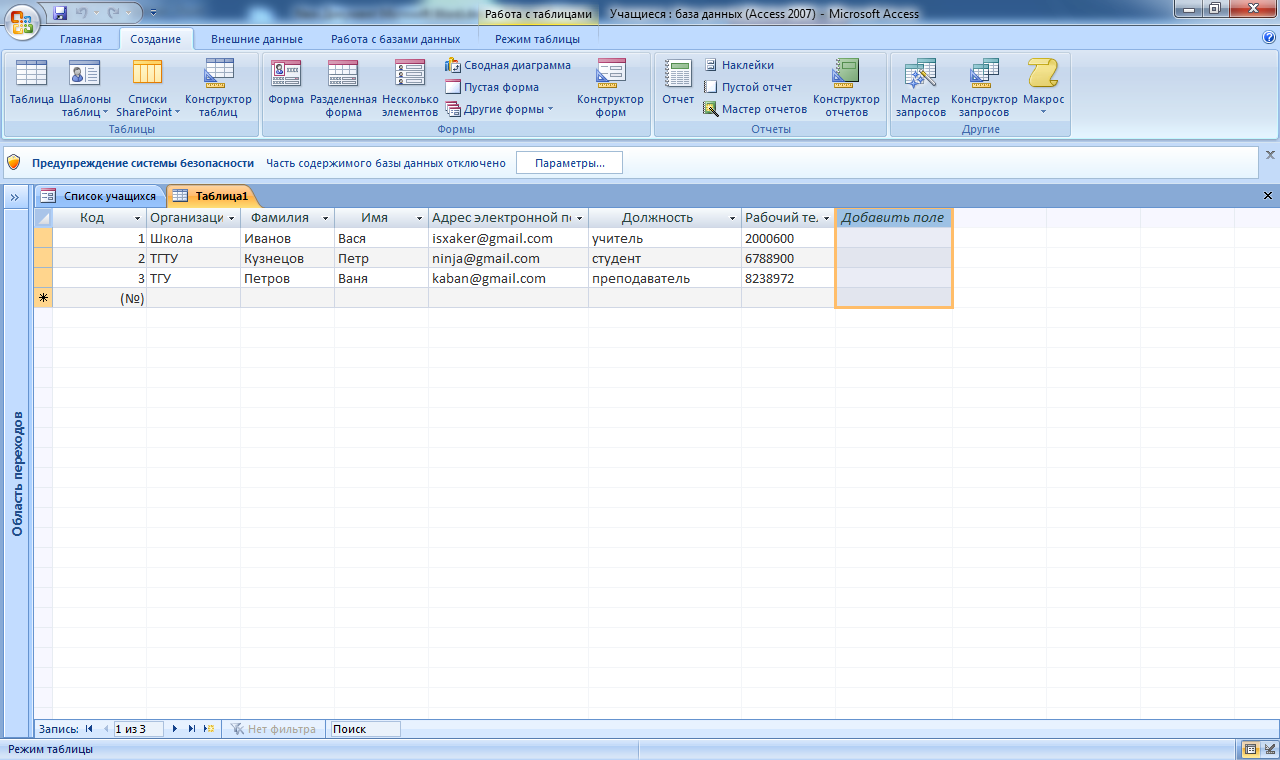This screenshot has width=1280, height=760.
Task: Click phone cell 6788900
Action: coord(788,258)
